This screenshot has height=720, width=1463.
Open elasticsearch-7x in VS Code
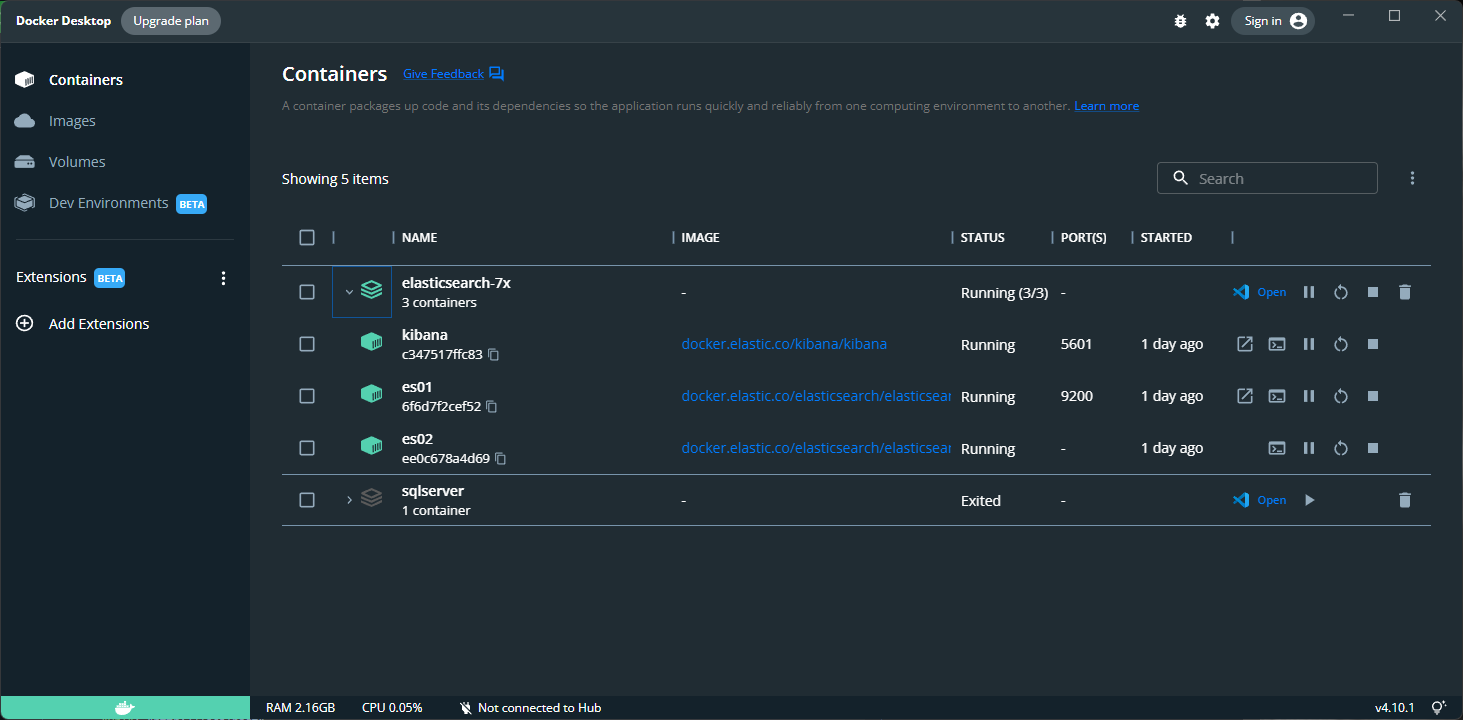pyautogui.click(x=1260, y=292)
